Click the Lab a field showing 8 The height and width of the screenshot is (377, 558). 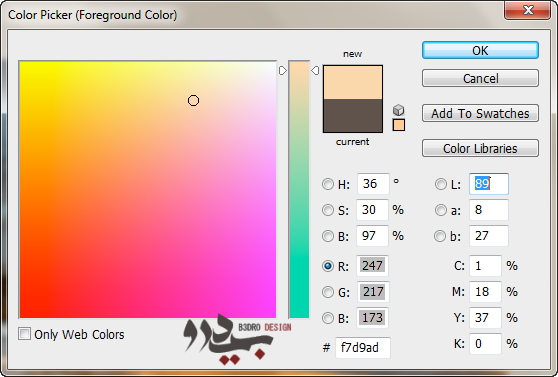coord(489,210)
